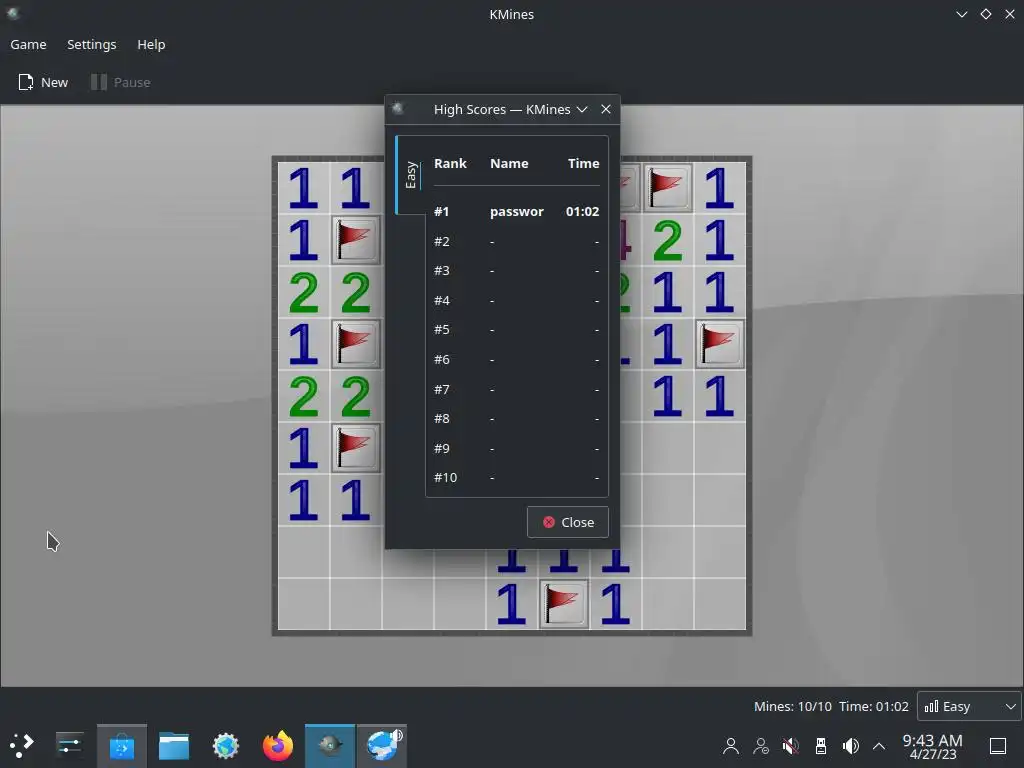This screenshot has width=1024, height=768.
Task: Launch Firefox from the taskbar
Action: coord(278,746)
